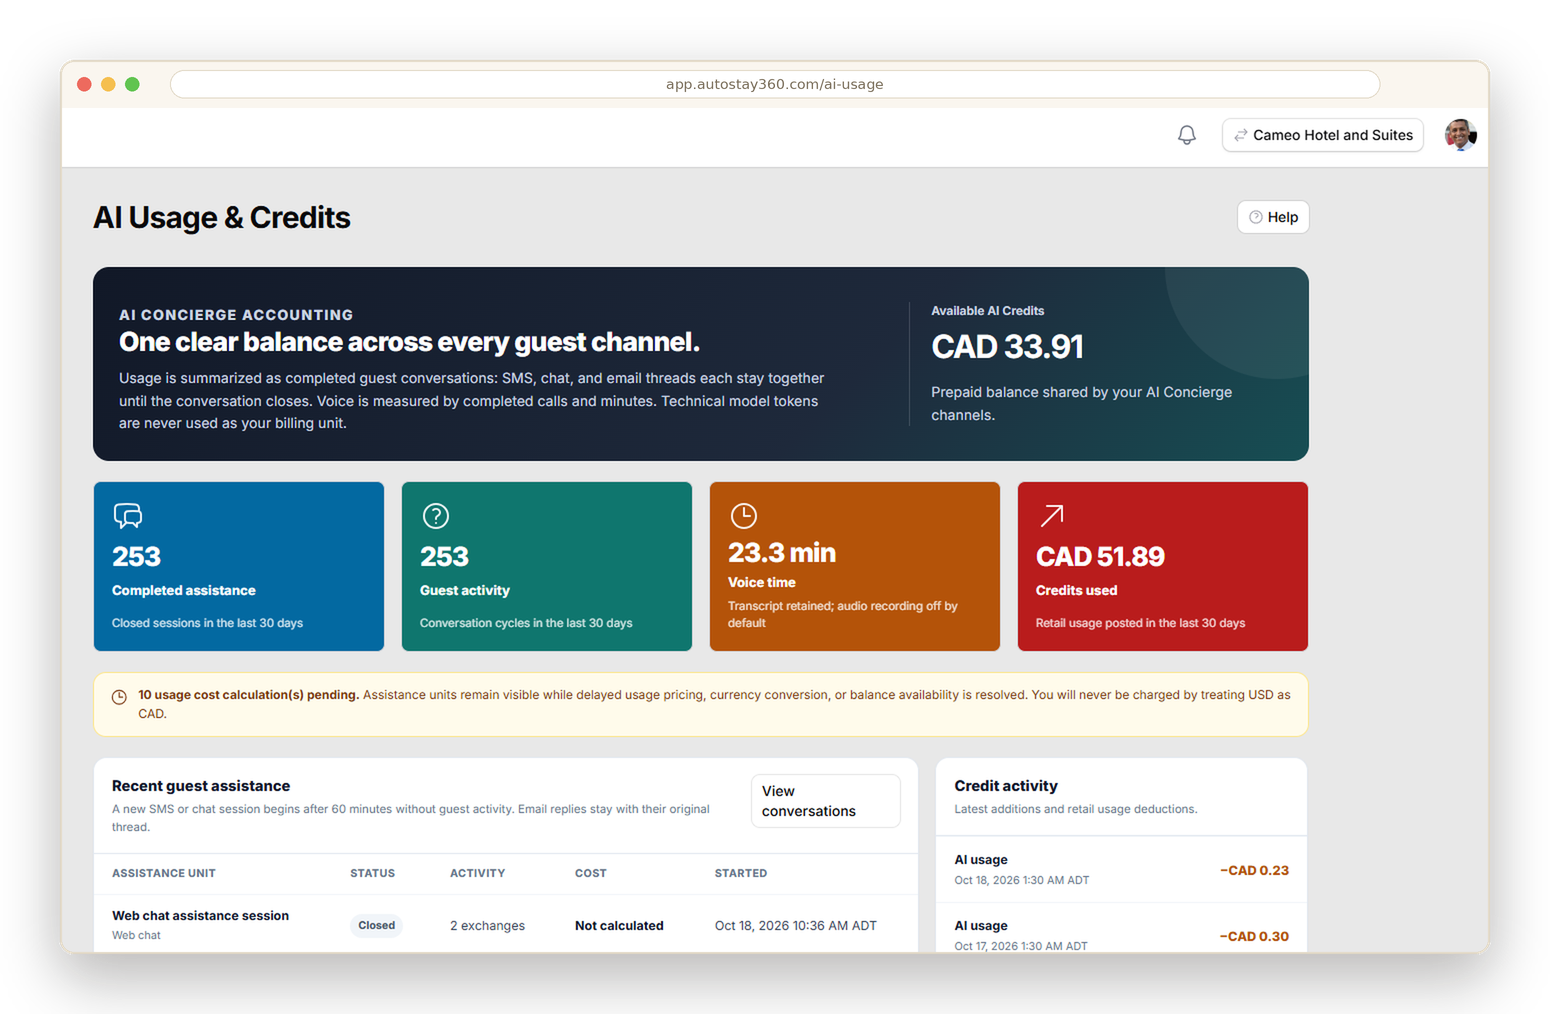Click the CAD 51.89 Credits used value

(1100, 556)
